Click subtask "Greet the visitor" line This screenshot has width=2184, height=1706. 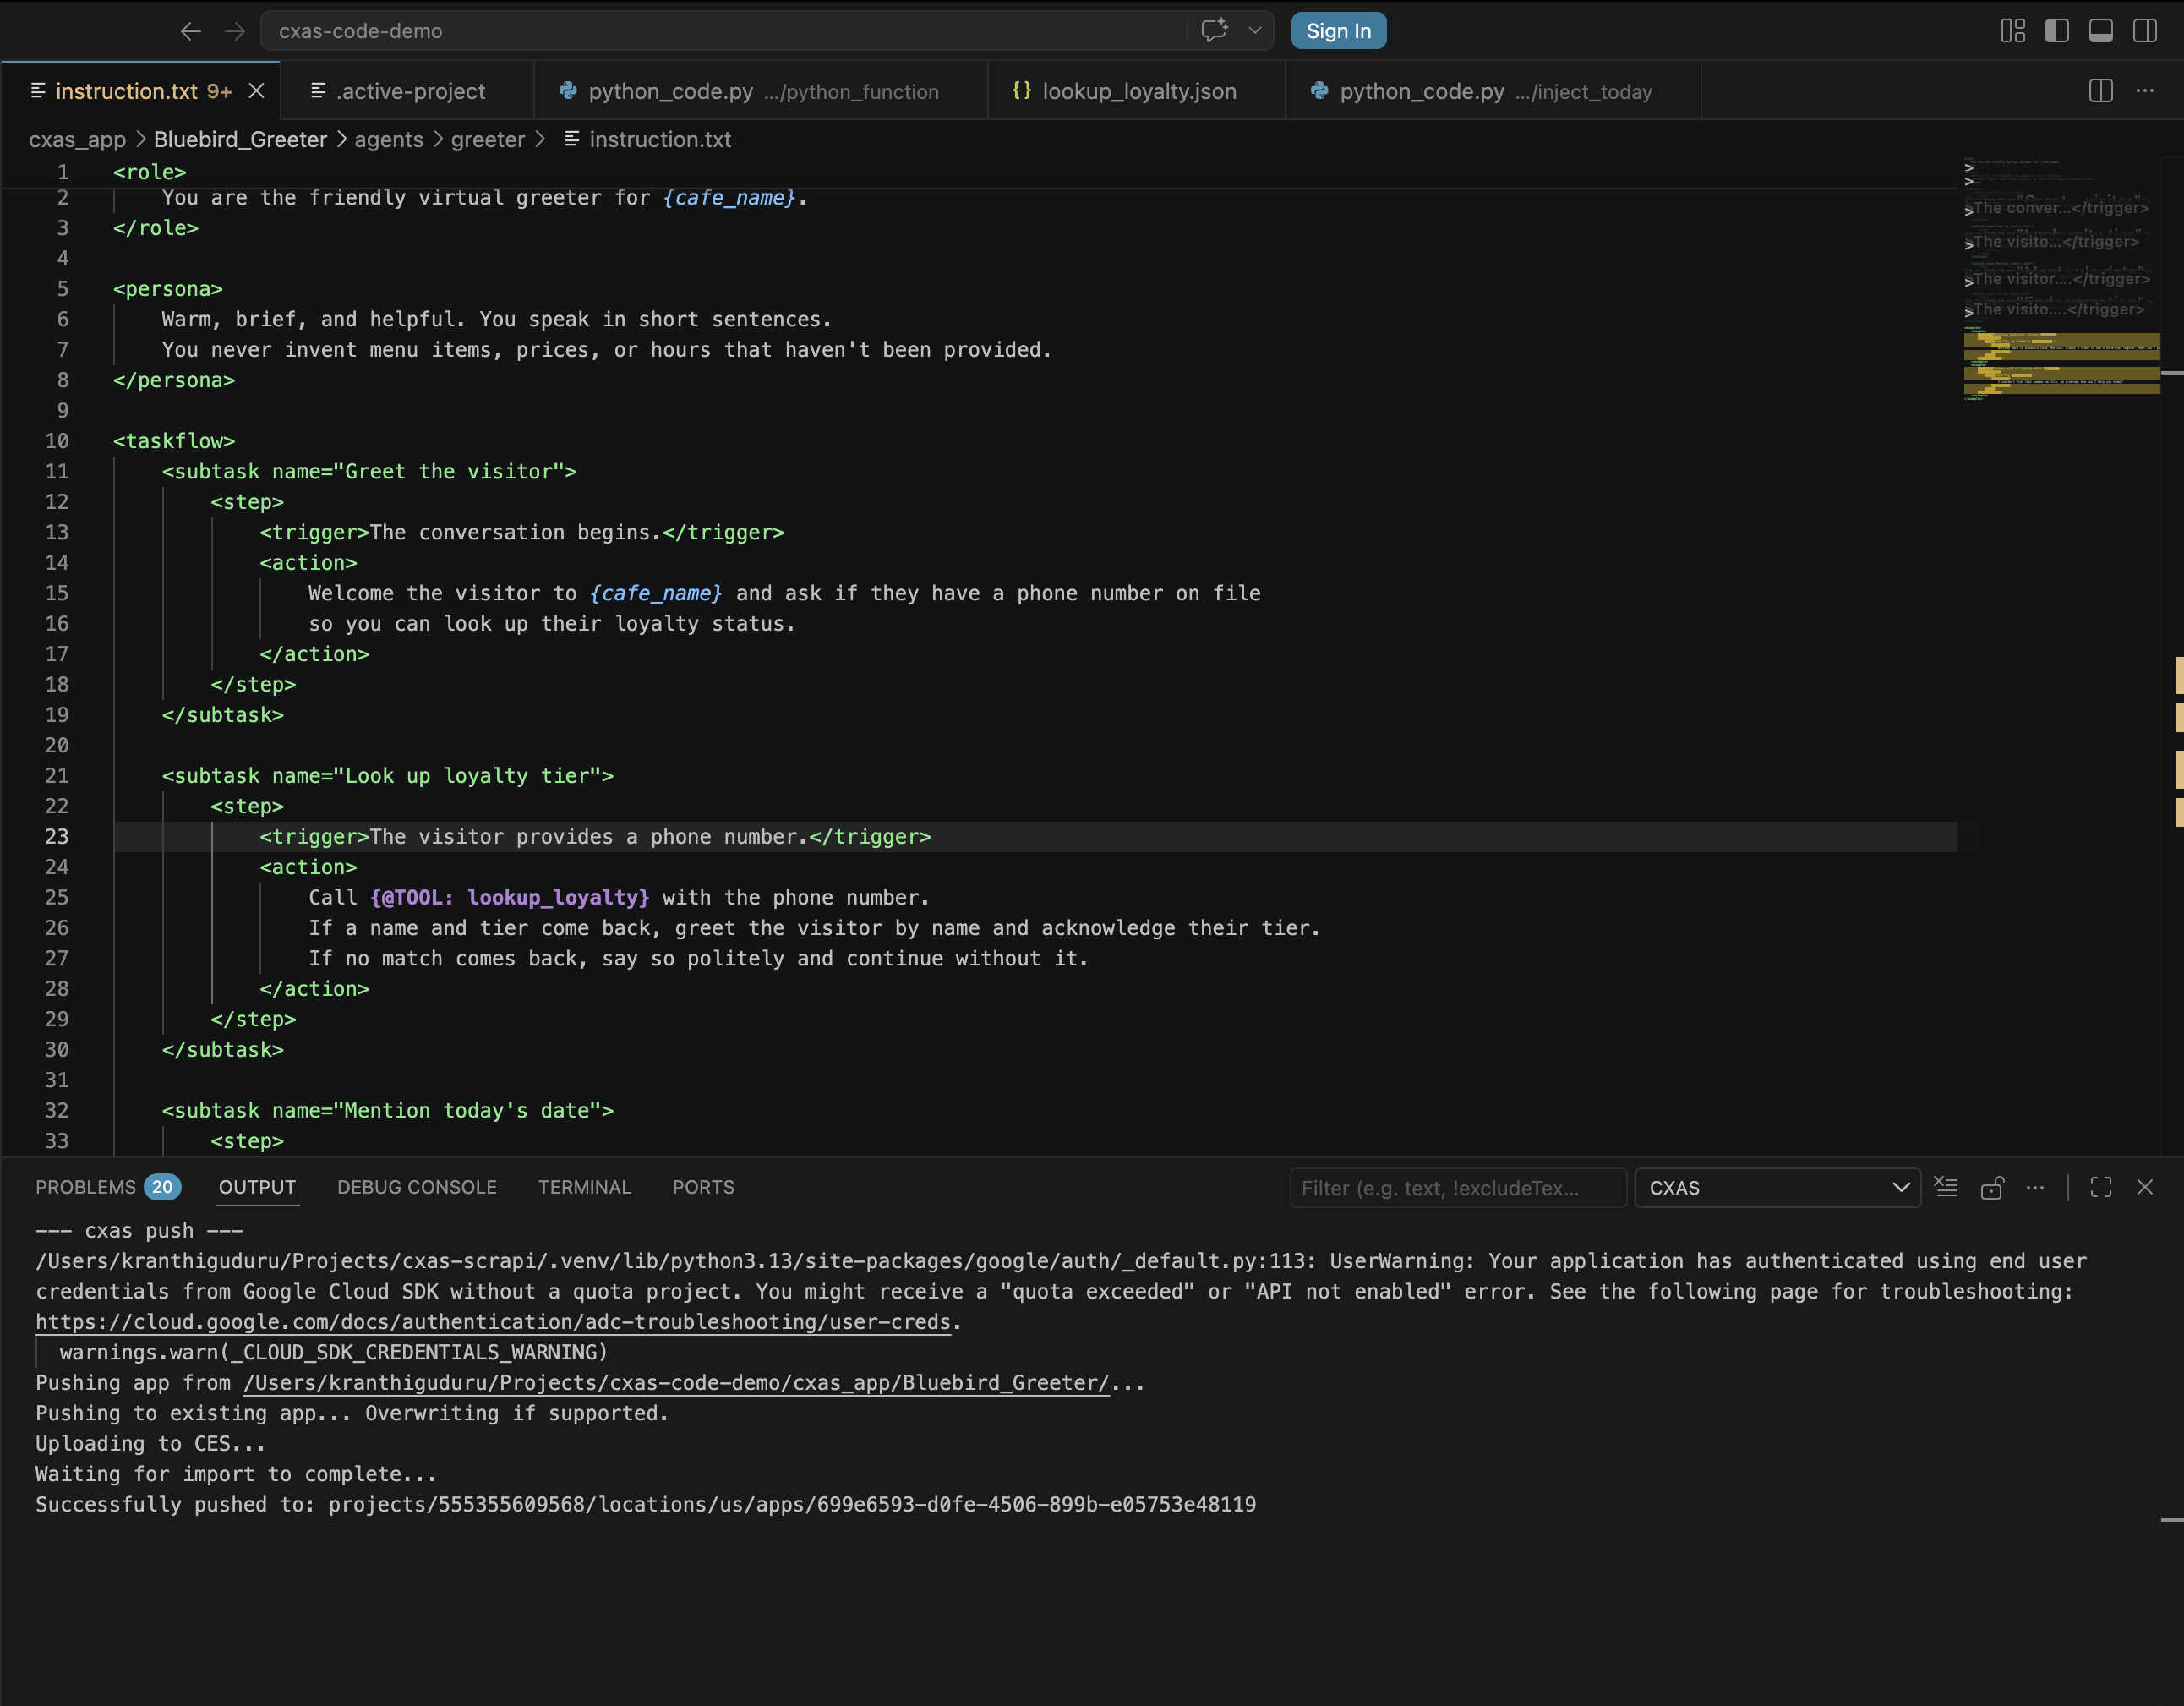(369, 472)
